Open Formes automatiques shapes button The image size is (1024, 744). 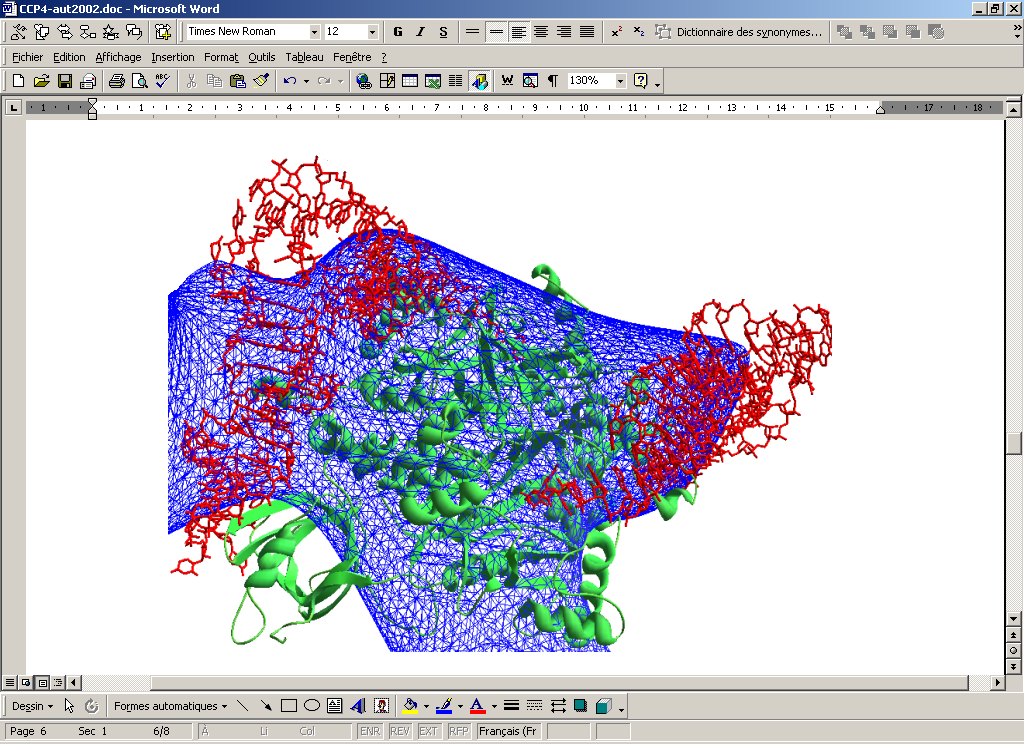pyautogui.click(x=170, y=706)
